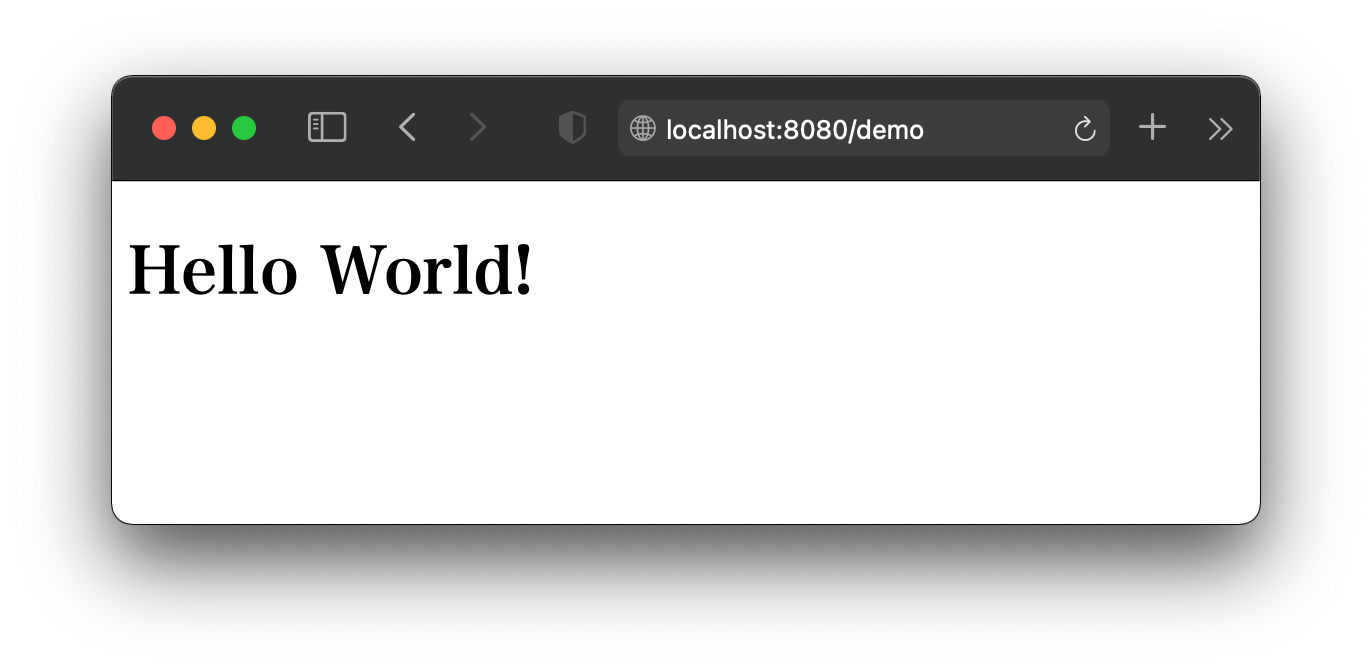
Task: Open a new tab with plus icon
Action: 1153,127
